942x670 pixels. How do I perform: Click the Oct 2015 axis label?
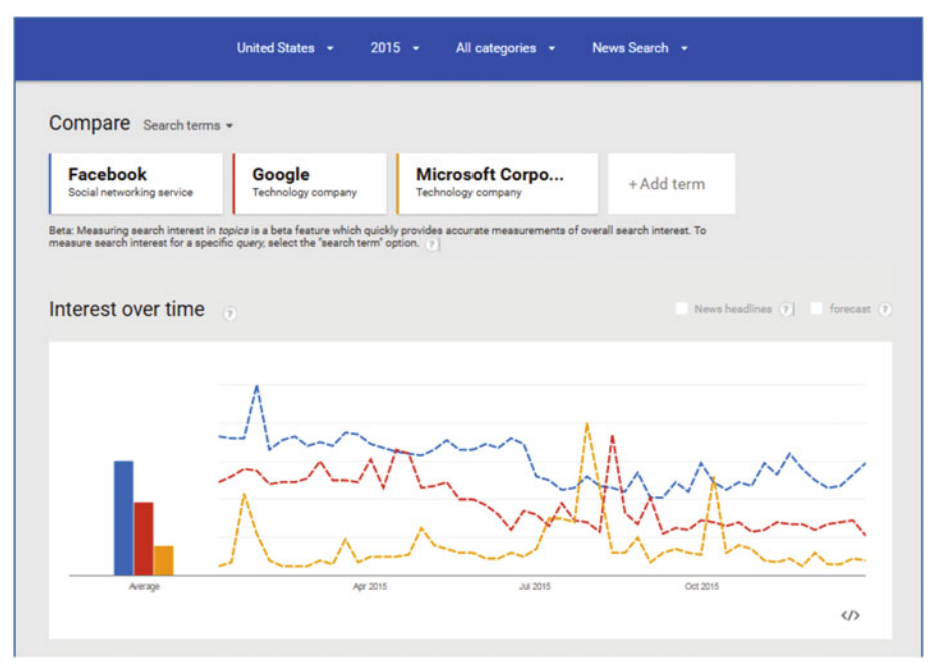point(702,586)
